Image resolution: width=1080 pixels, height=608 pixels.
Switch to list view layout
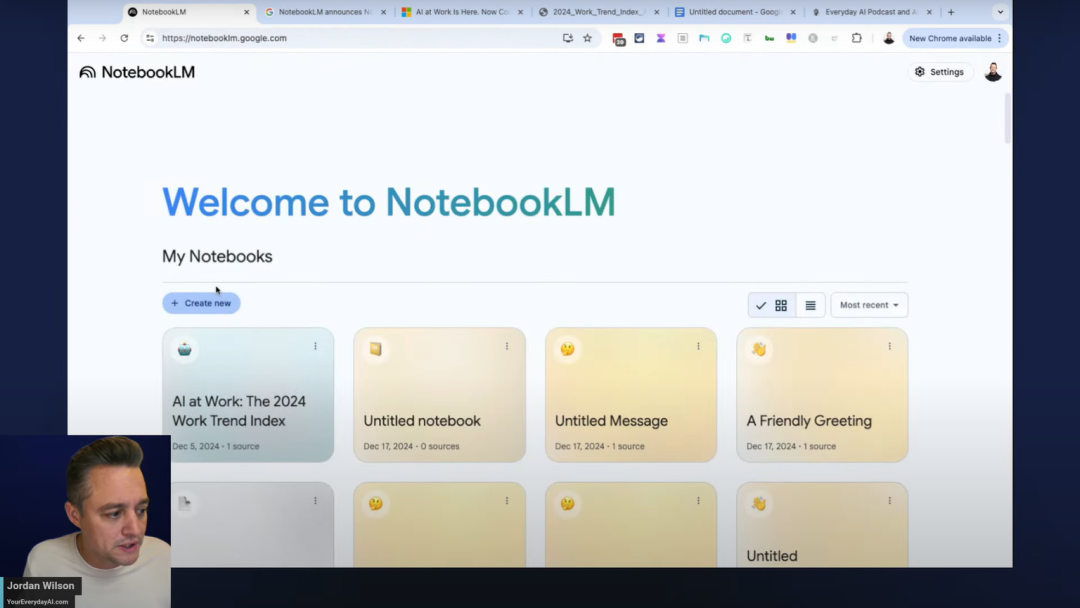point(810,305)
